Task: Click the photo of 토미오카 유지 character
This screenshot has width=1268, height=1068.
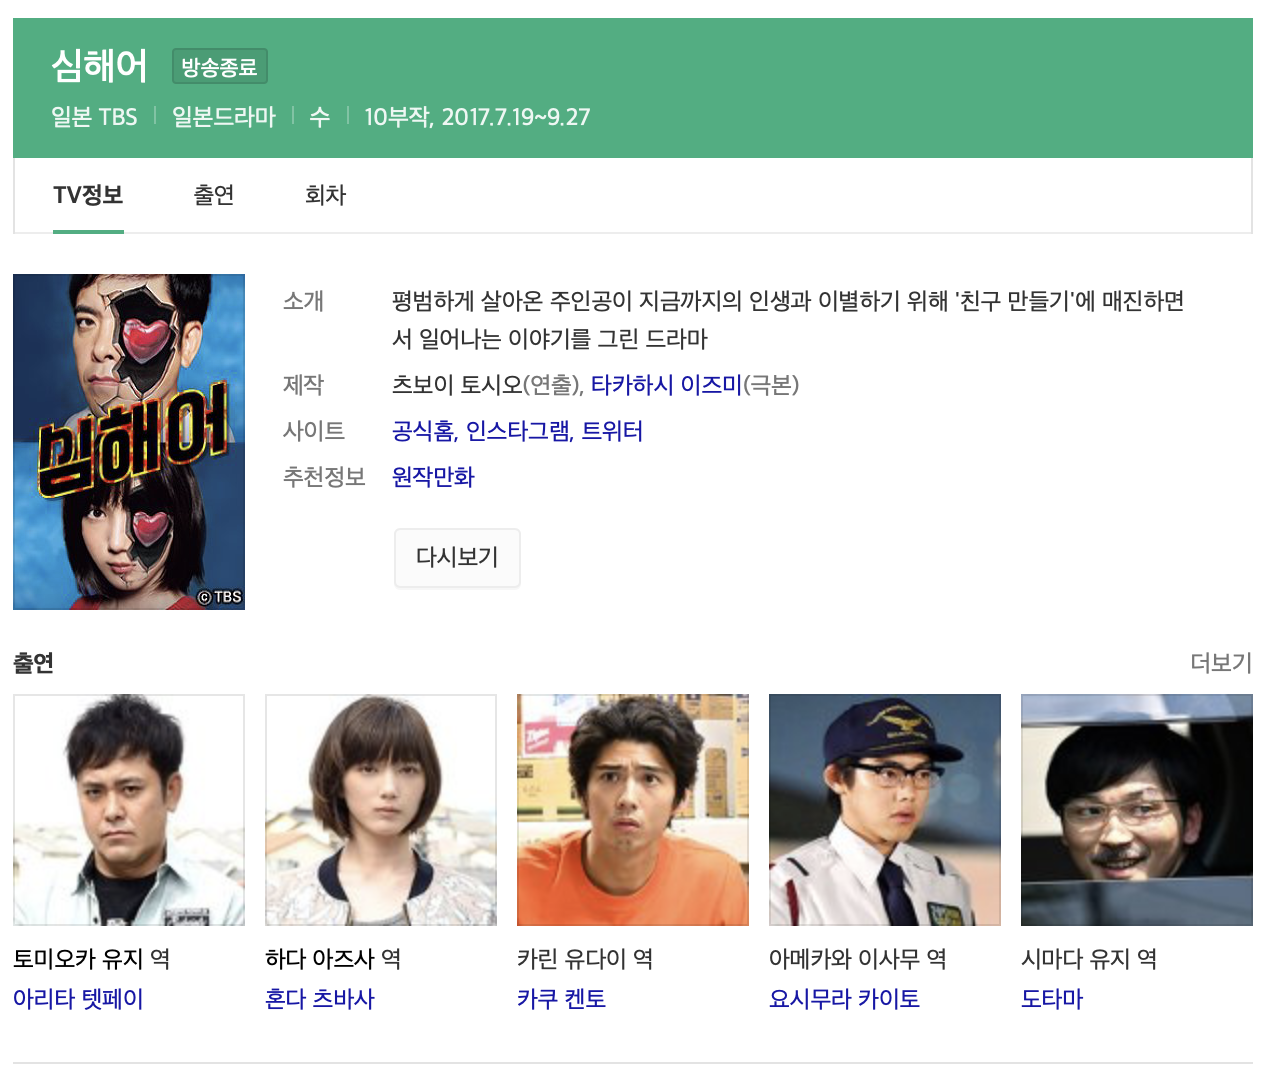Action: point(129,810)
